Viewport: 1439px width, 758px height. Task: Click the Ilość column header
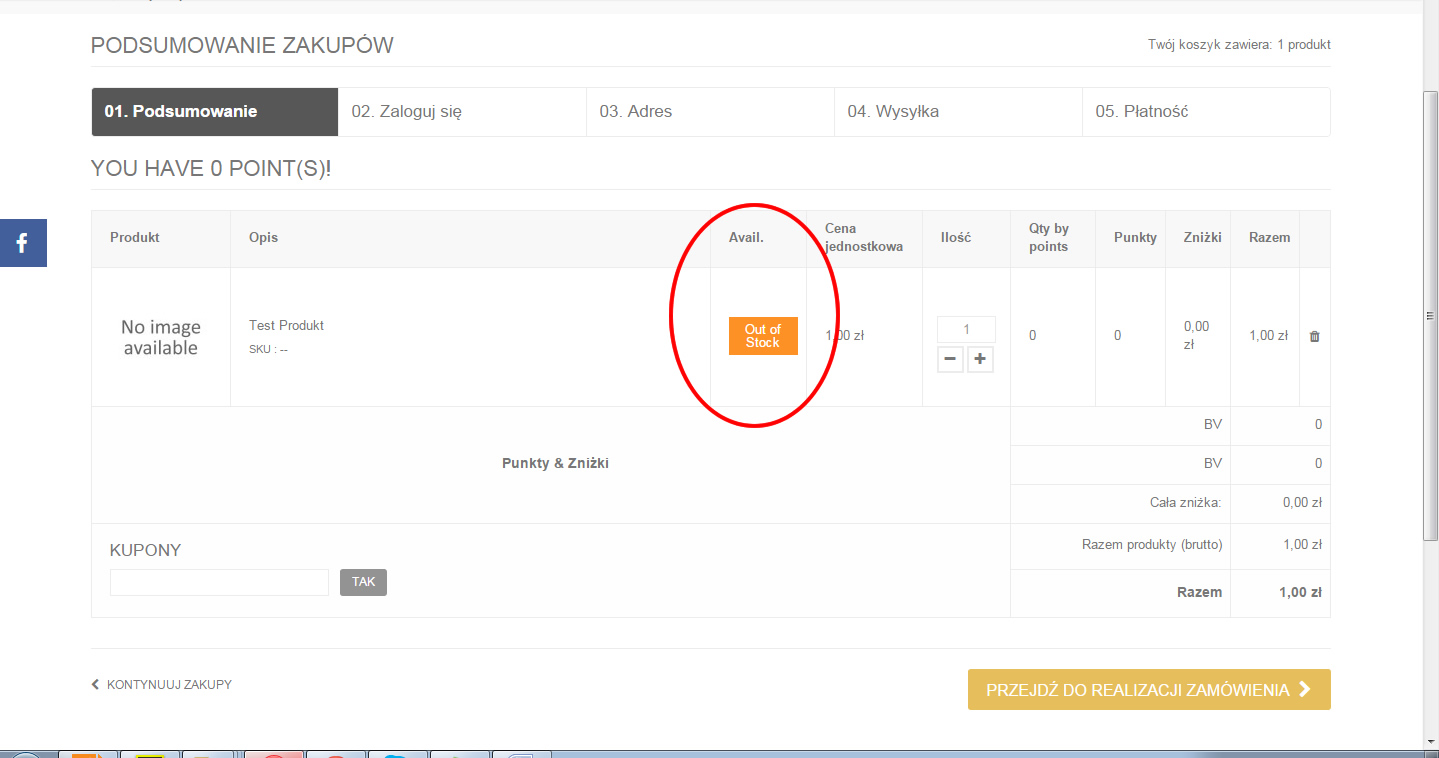click(x=956, y=238)
